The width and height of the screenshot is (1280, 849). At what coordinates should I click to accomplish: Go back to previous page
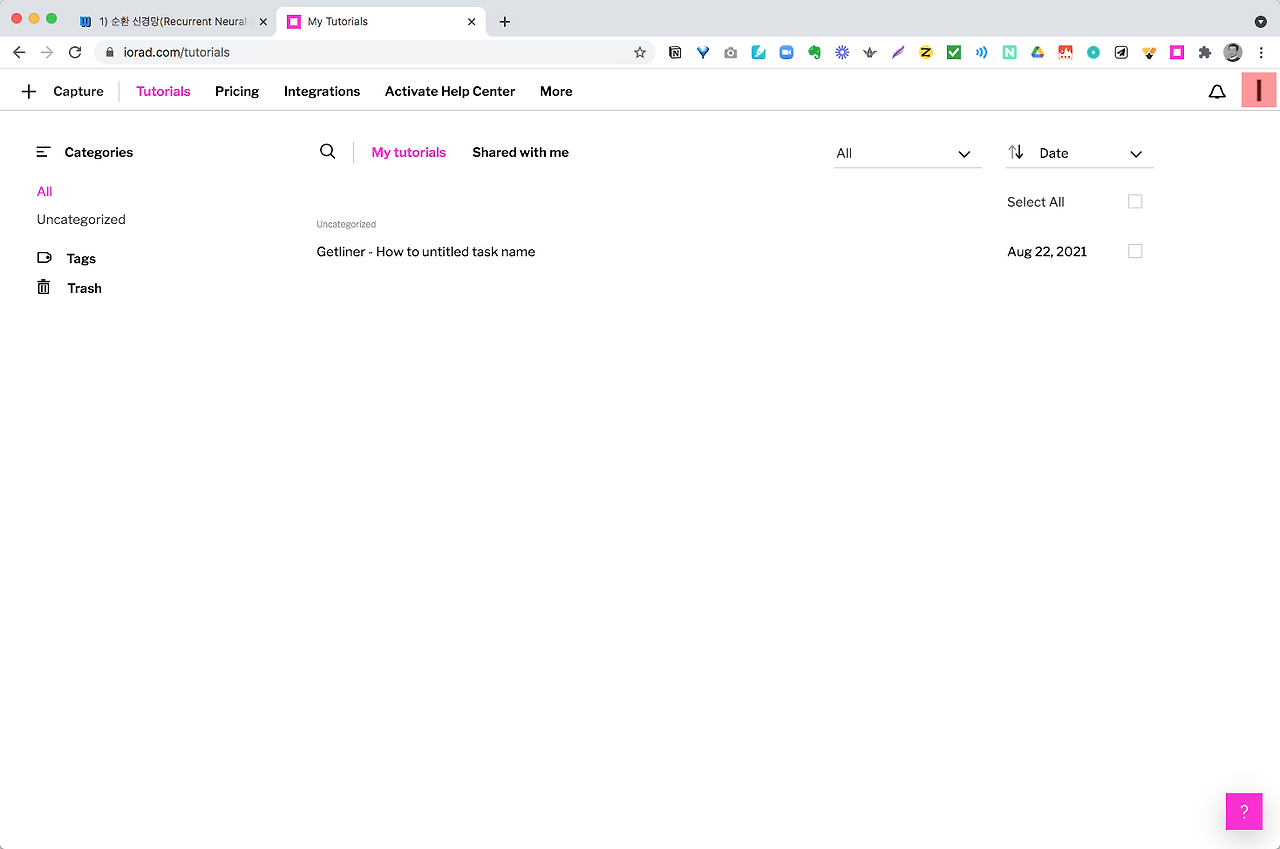[x=19, y=52]
